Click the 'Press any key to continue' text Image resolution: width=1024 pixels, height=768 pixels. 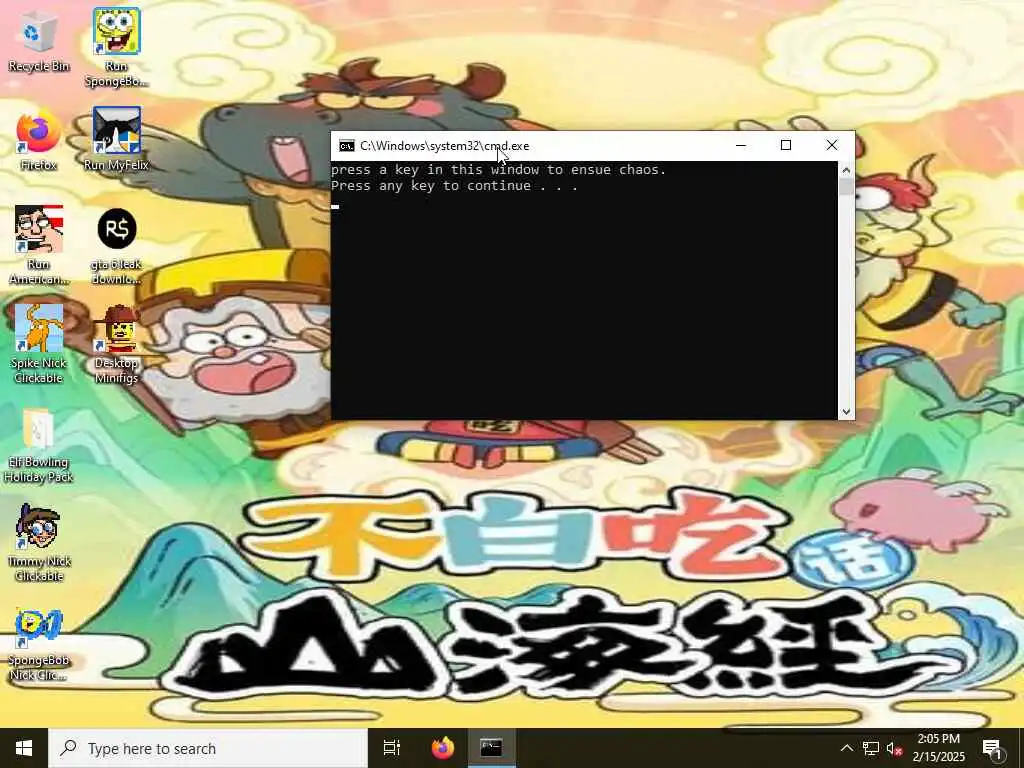pos(455,186)
